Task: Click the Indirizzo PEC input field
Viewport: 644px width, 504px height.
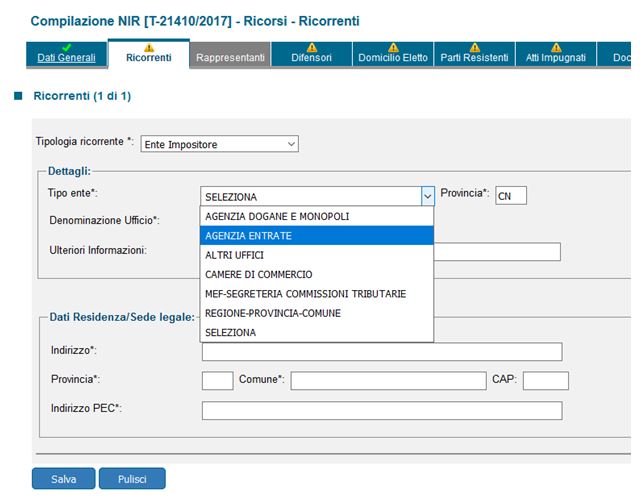Action: (381, 410)
